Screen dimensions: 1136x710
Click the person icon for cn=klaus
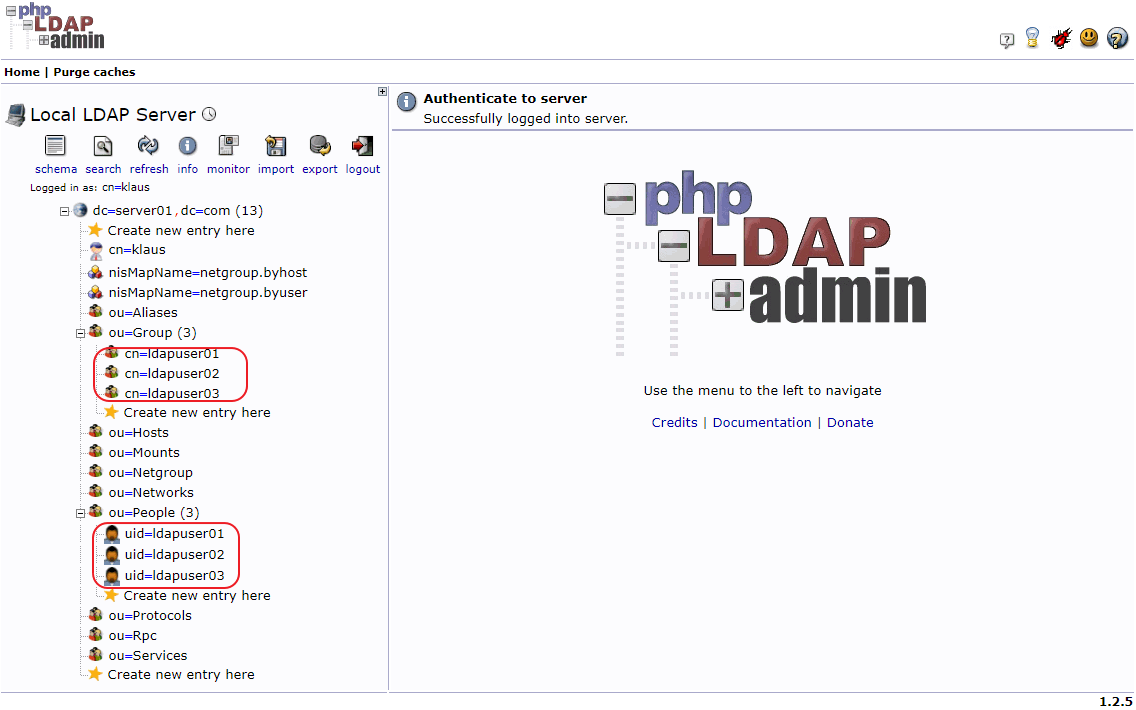click(96, 251)
